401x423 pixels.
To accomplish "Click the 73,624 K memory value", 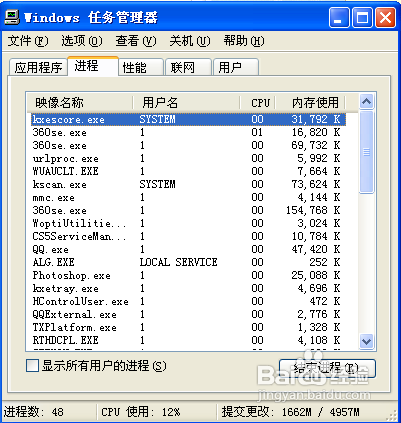I will click(316, 184).
